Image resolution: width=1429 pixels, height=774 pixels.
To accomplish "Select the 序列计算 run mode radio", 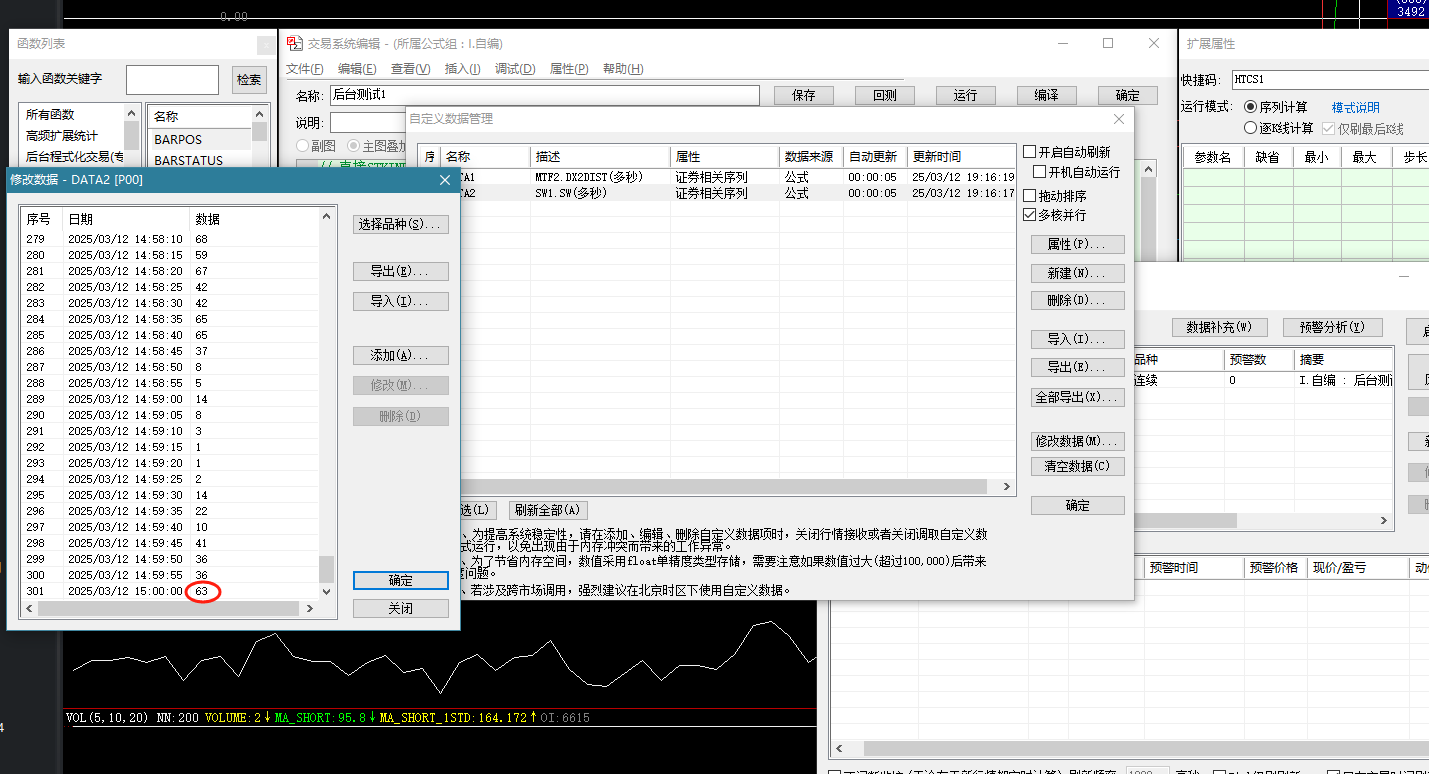I will [1250, 107].
